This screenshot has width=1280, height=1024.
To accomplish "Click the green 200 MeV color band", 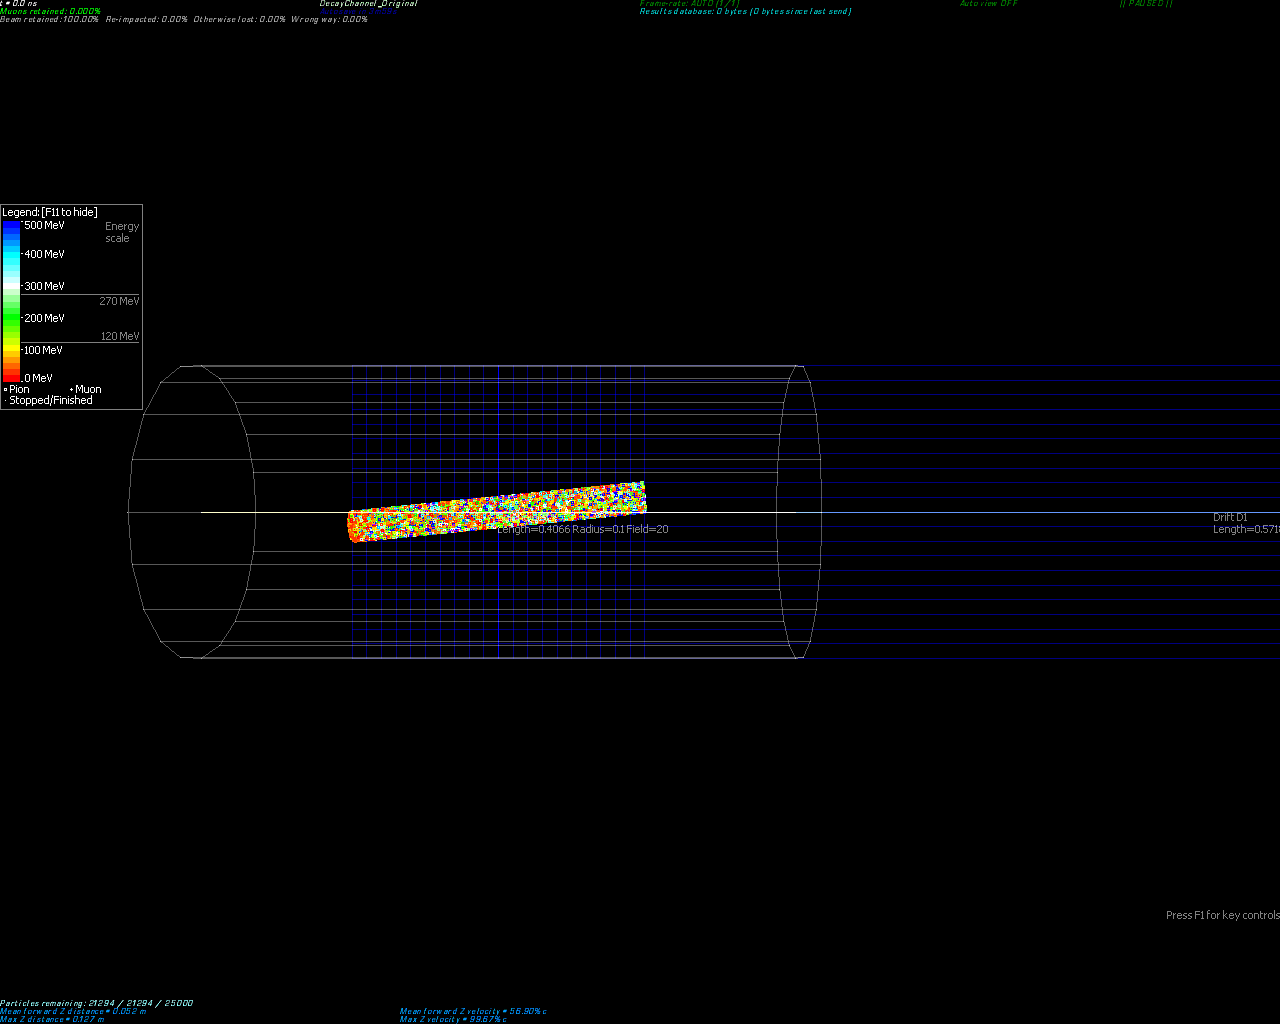I will tap(11, 318).
